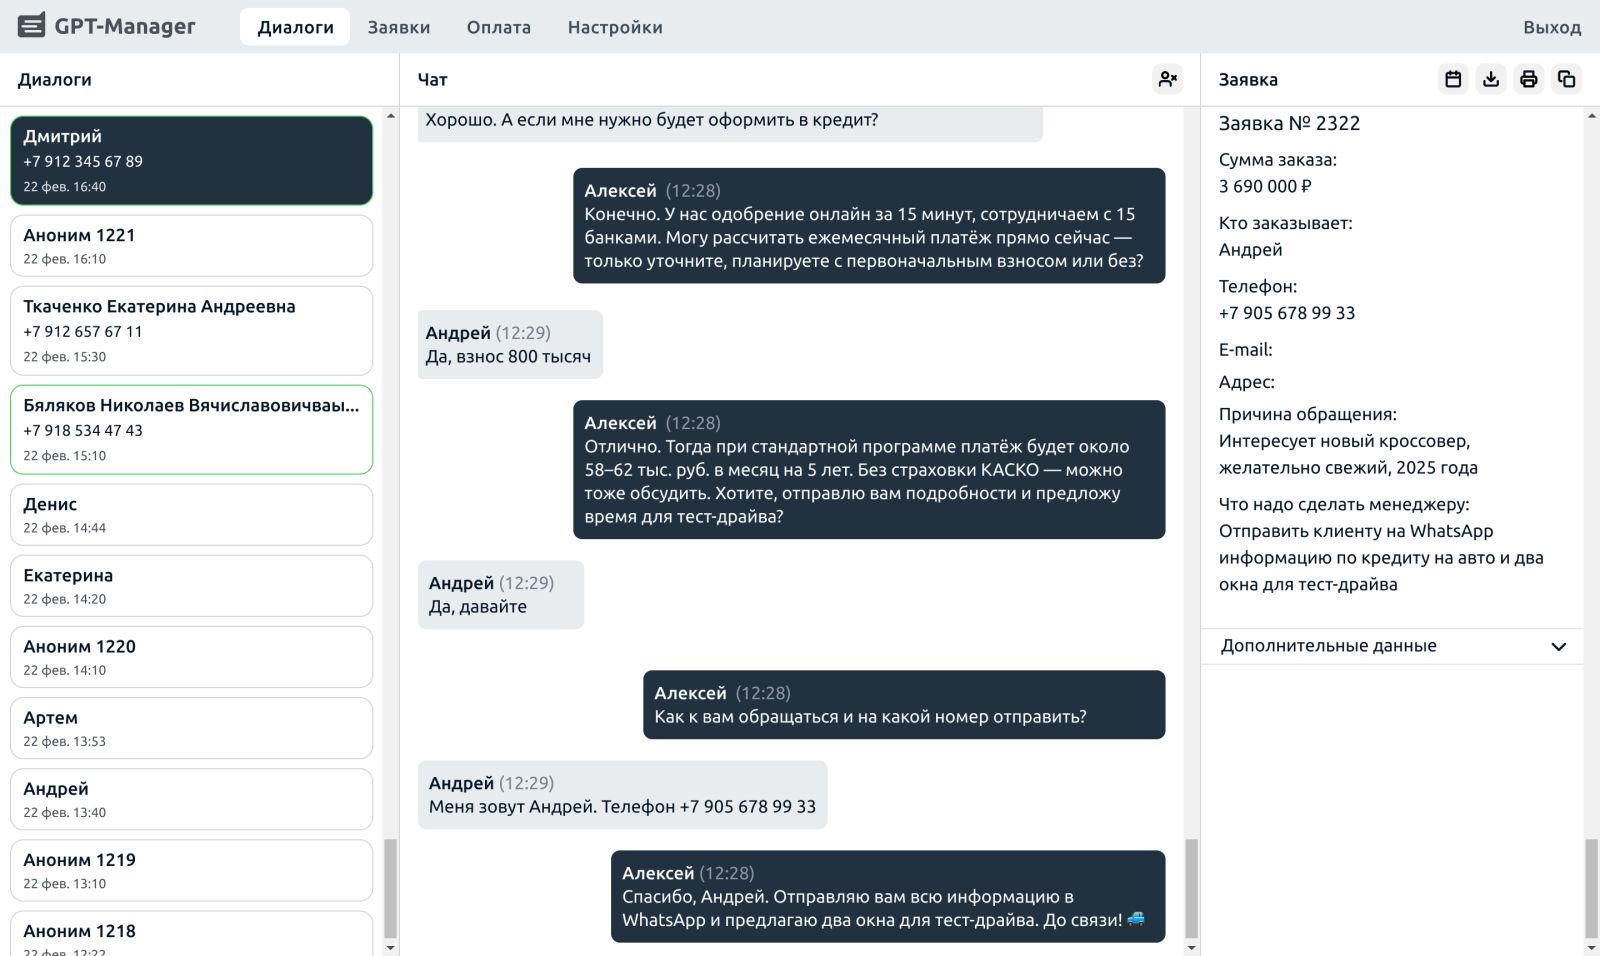Open dialog with Ткаченко Екатерина Андреевна
Image resolution: width=1600 pixels, height=956 pixels.
coord(191,330)
